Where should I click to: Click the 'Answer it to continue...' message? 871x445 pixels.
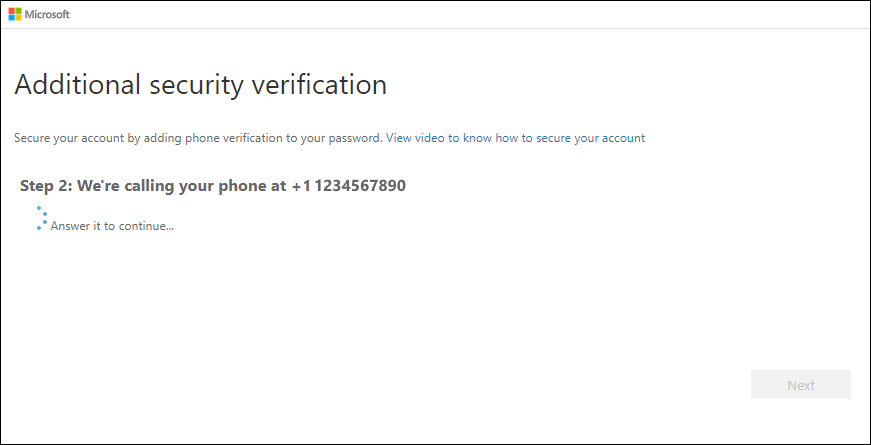tap(112, 226)
